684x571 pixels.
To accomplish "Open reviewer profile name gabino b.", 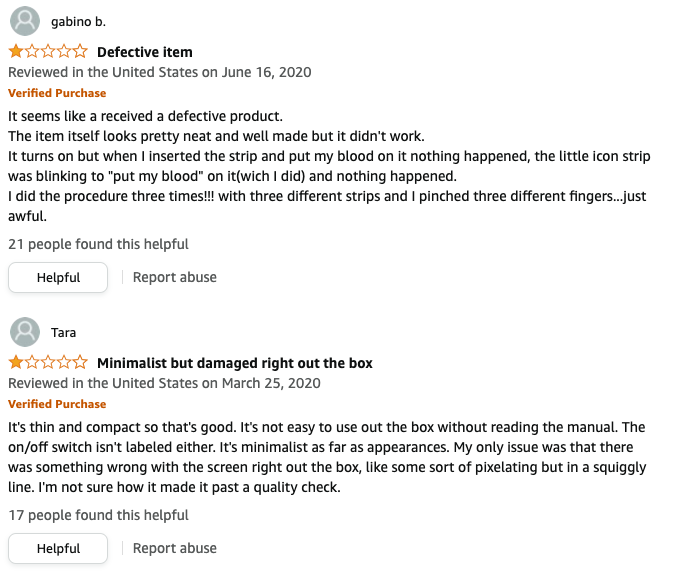I will 78,21.
